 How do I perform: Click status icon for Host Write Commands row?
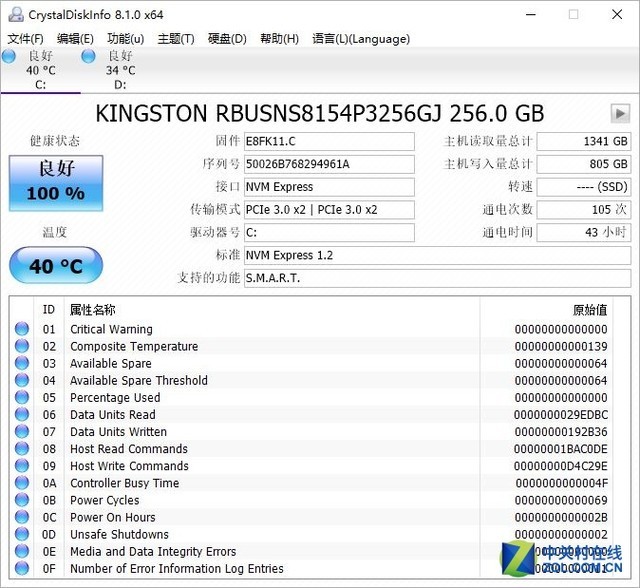[22, 466]
